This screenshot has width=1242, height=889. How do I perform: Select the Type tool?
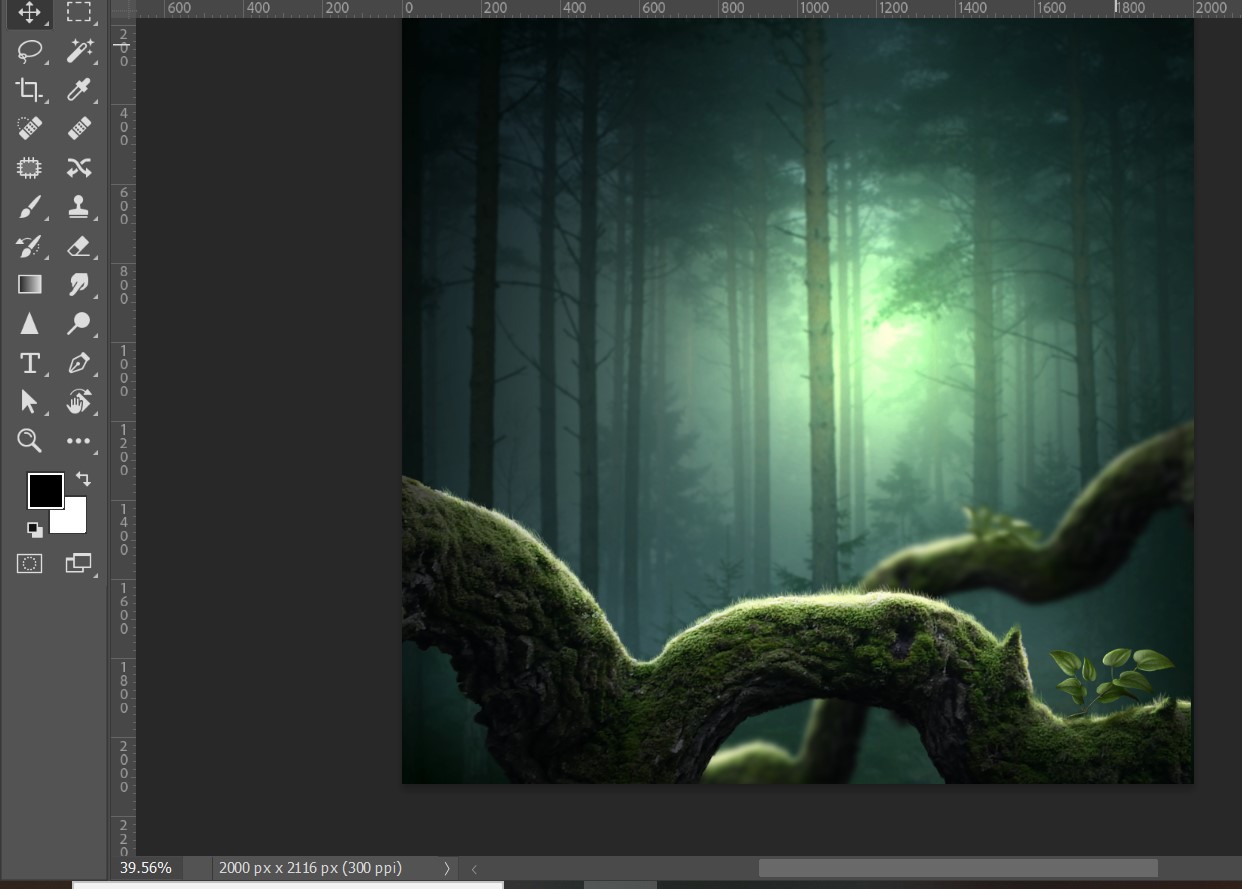click(x=29, y=363)
